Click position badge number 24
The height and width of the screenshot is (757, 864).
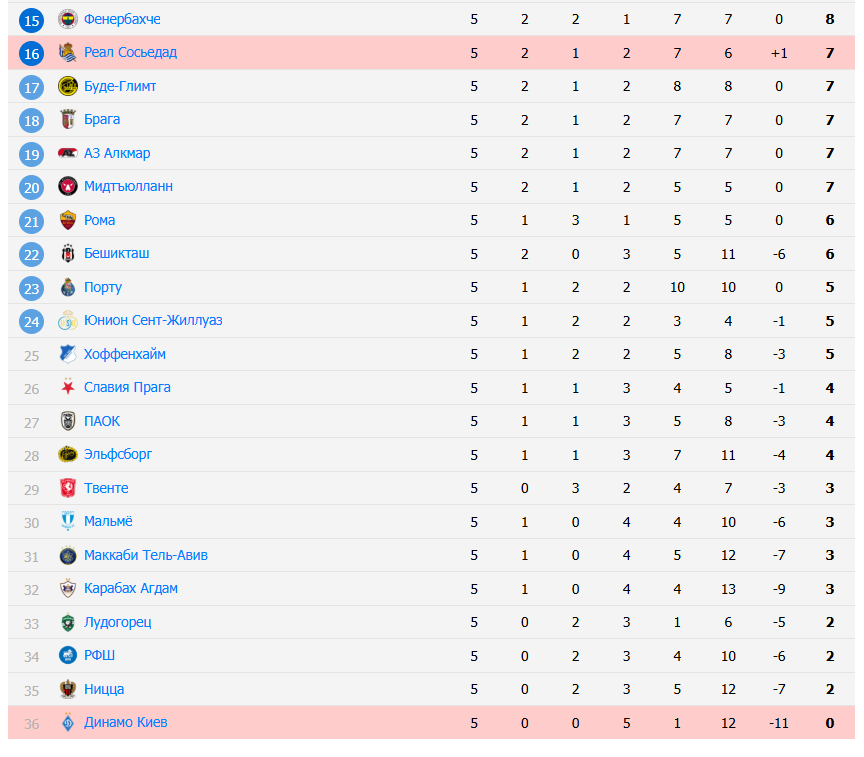(x=32, y=321)
